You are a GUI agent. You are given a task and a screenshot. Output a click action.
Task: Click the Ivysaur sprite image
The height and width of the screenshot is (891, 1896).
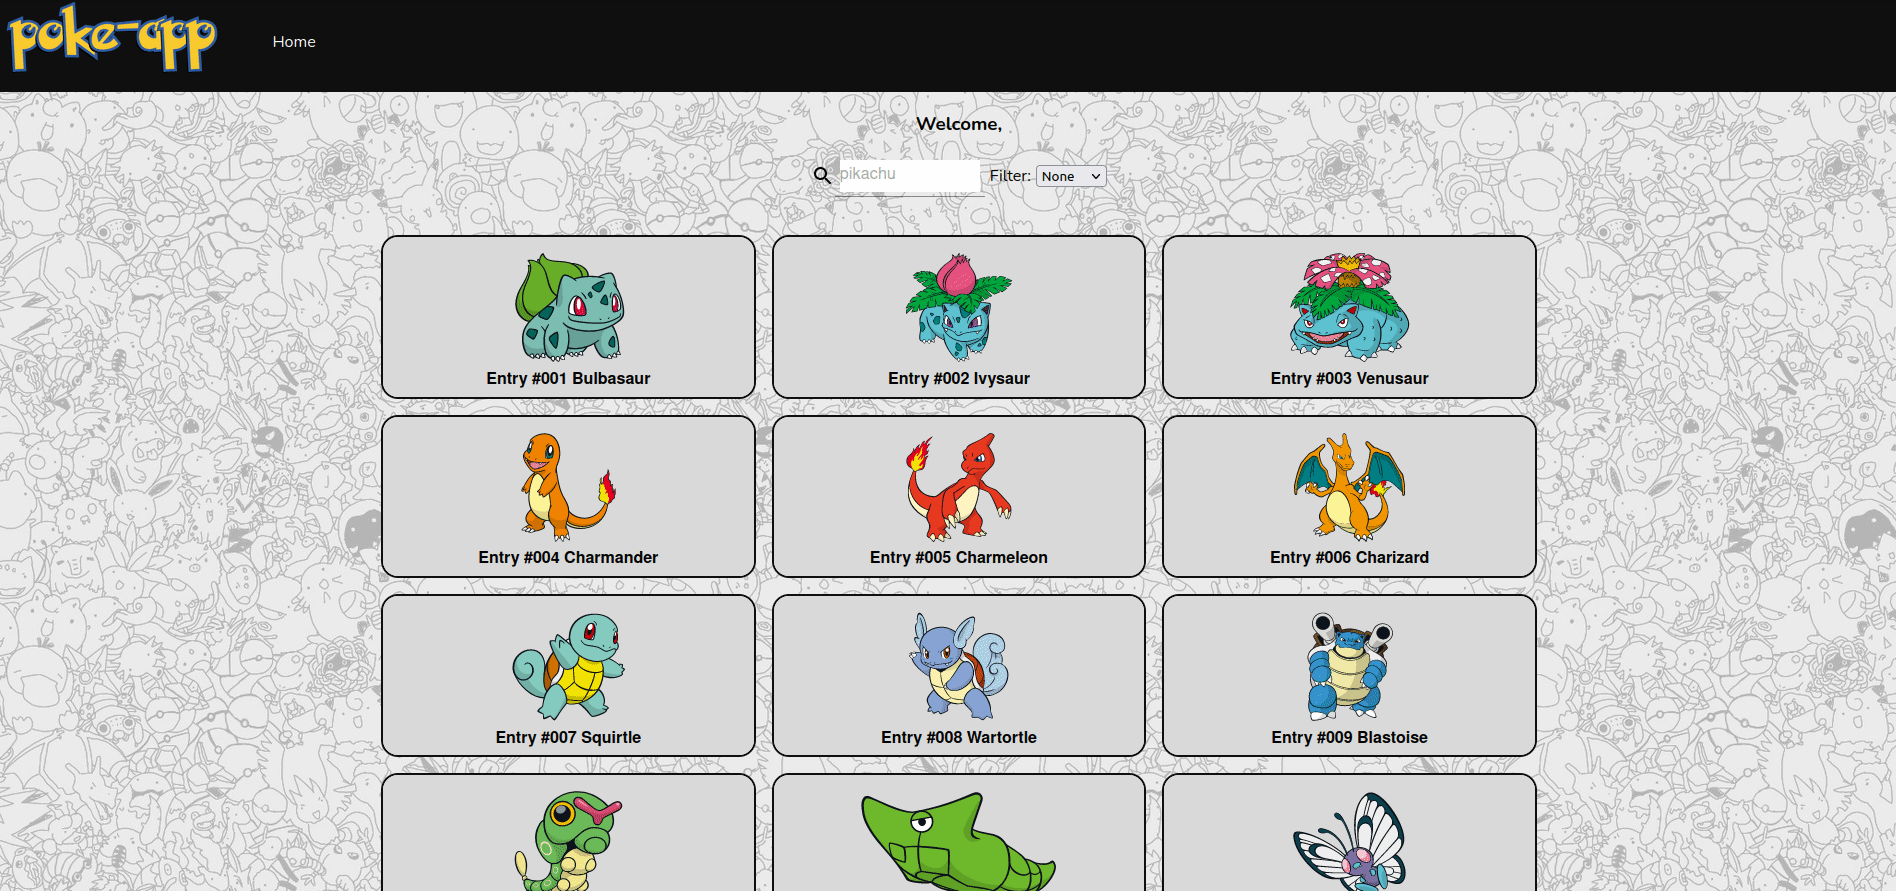959,306
